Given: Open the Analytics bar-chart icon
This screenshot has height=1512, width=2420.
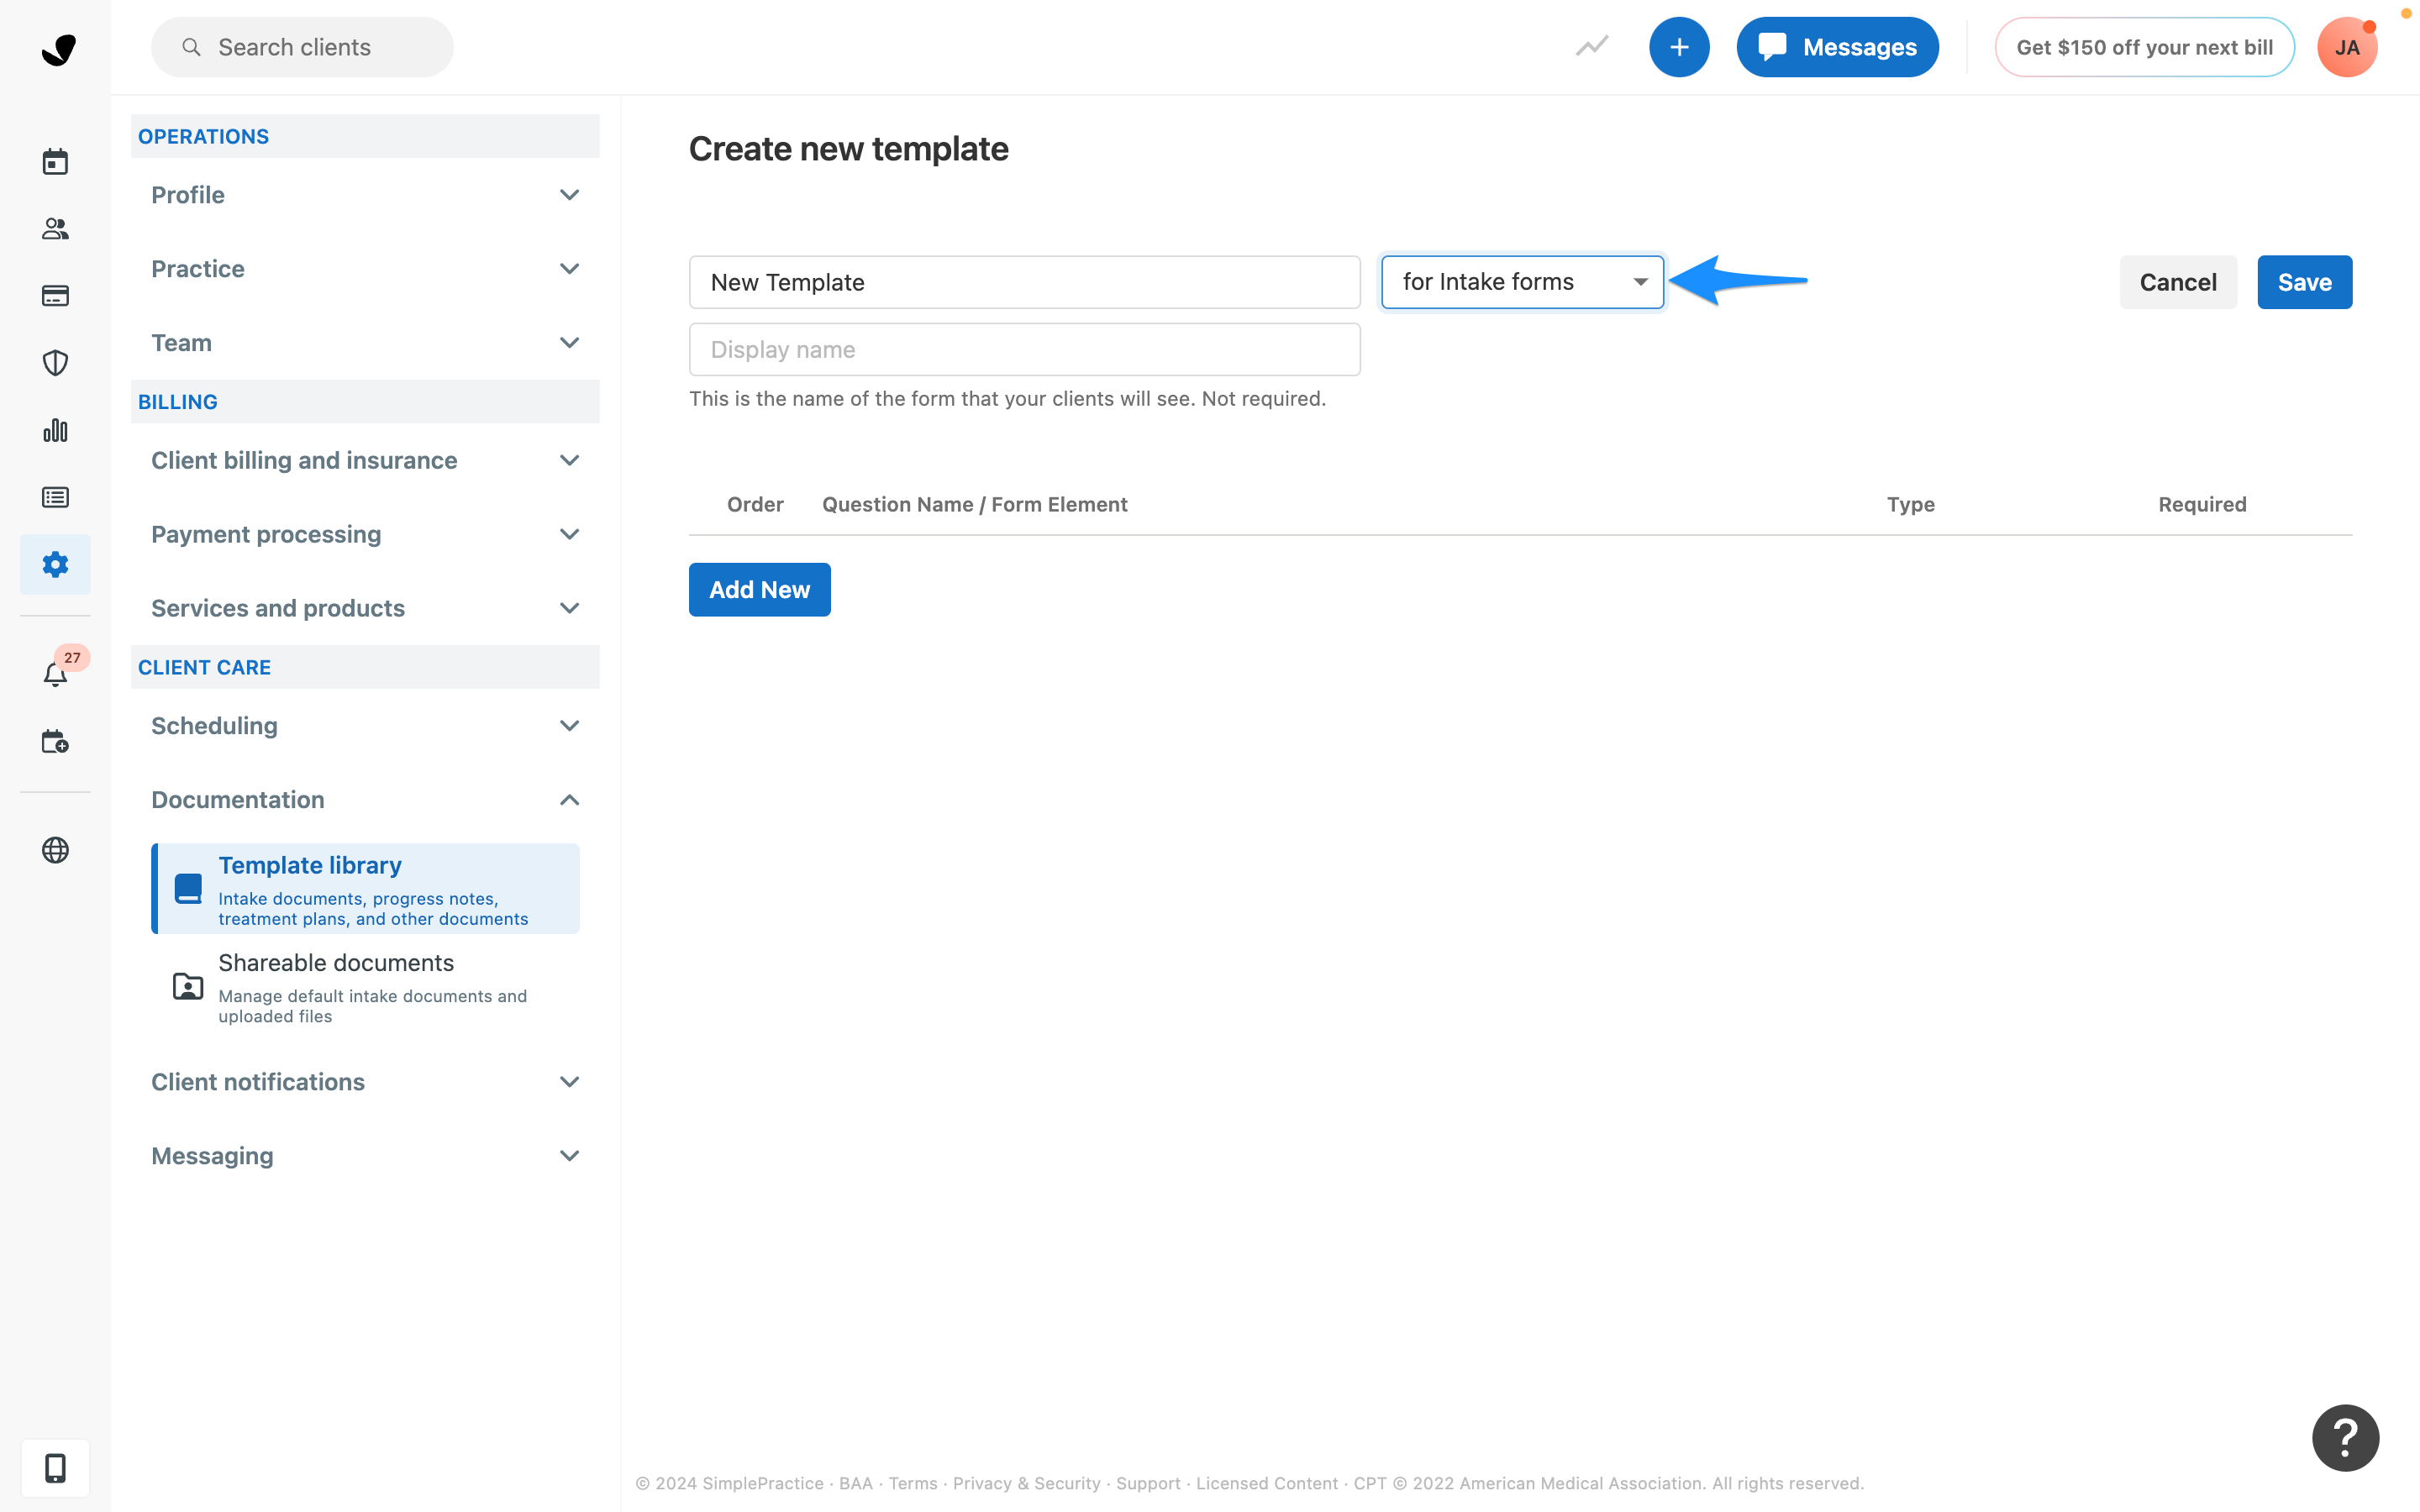Looking at the screenshot, I should (55, 430).
